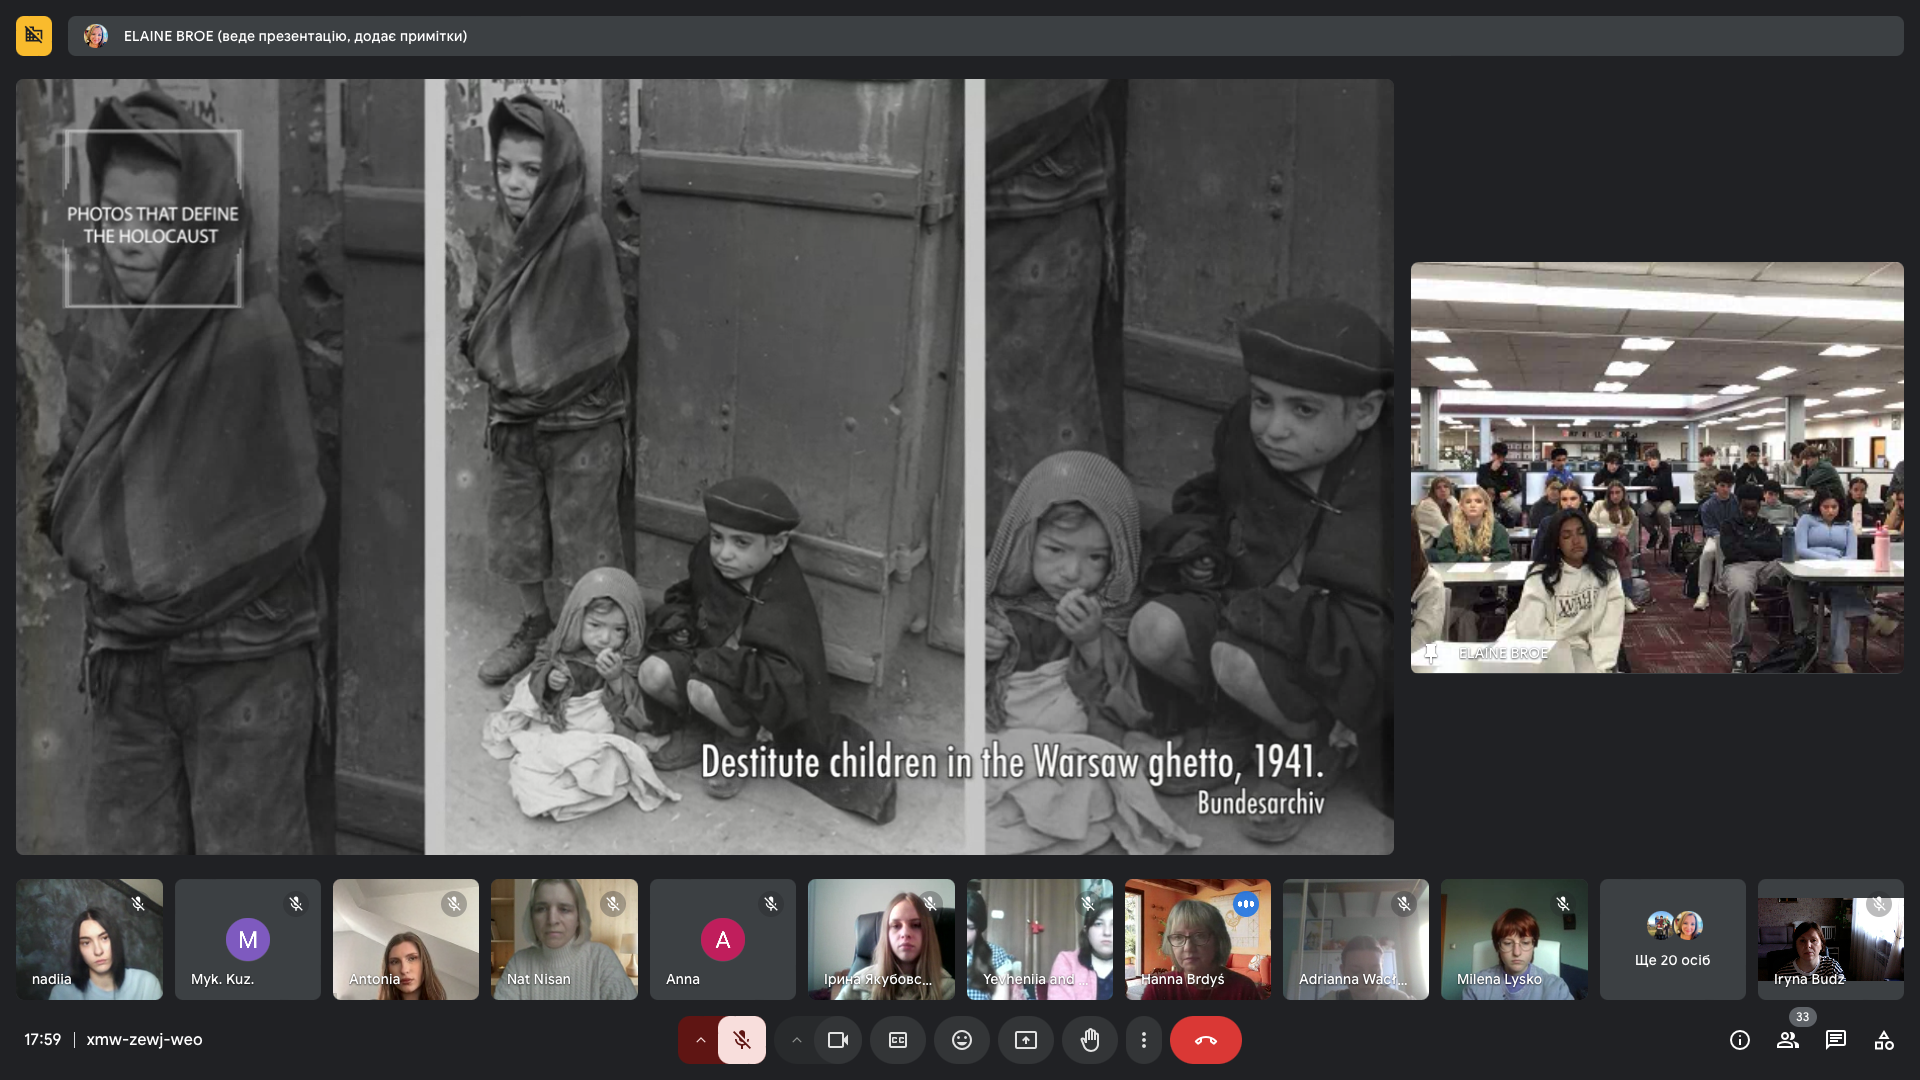Screen dimensions: 1920x1080
Task: Click muted mic icon on Antonia tile
Action: coord(454,904)
